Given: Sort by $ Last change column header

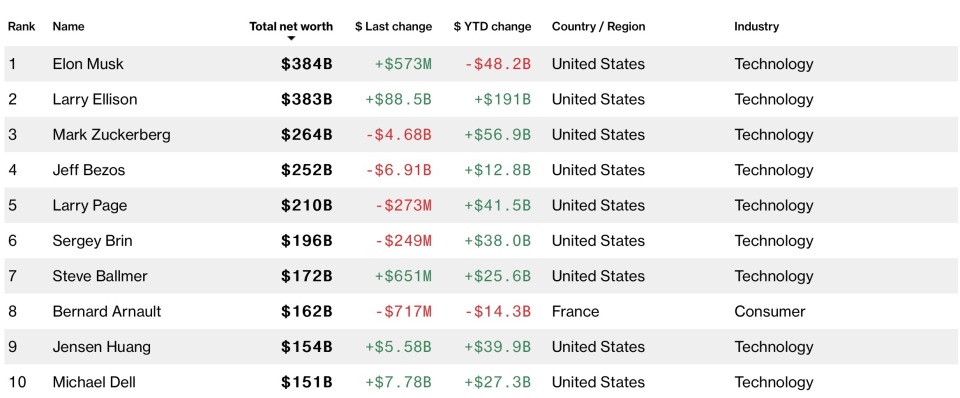Looking at the screenshot, I should pos(393,26).
